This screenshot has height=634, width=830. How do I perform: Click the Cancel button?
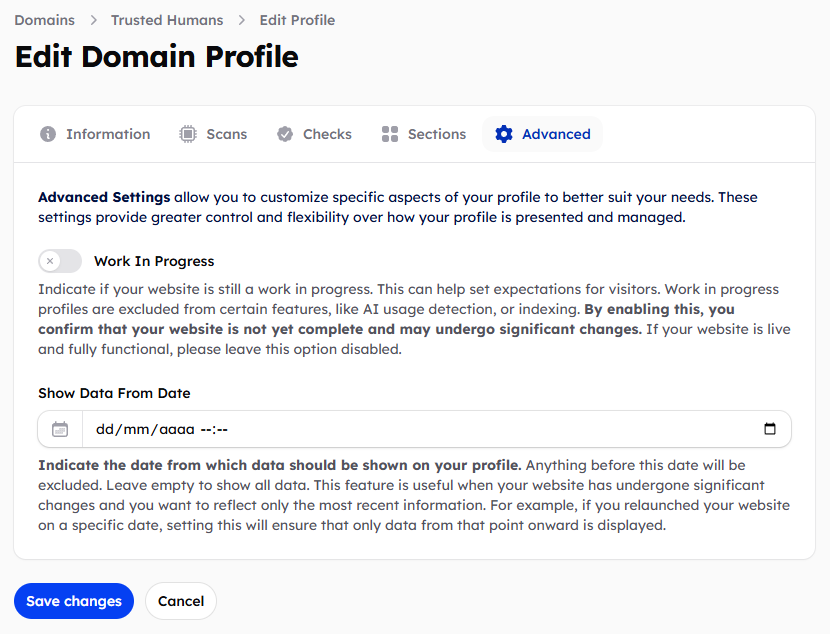click(x=181, y=601)
